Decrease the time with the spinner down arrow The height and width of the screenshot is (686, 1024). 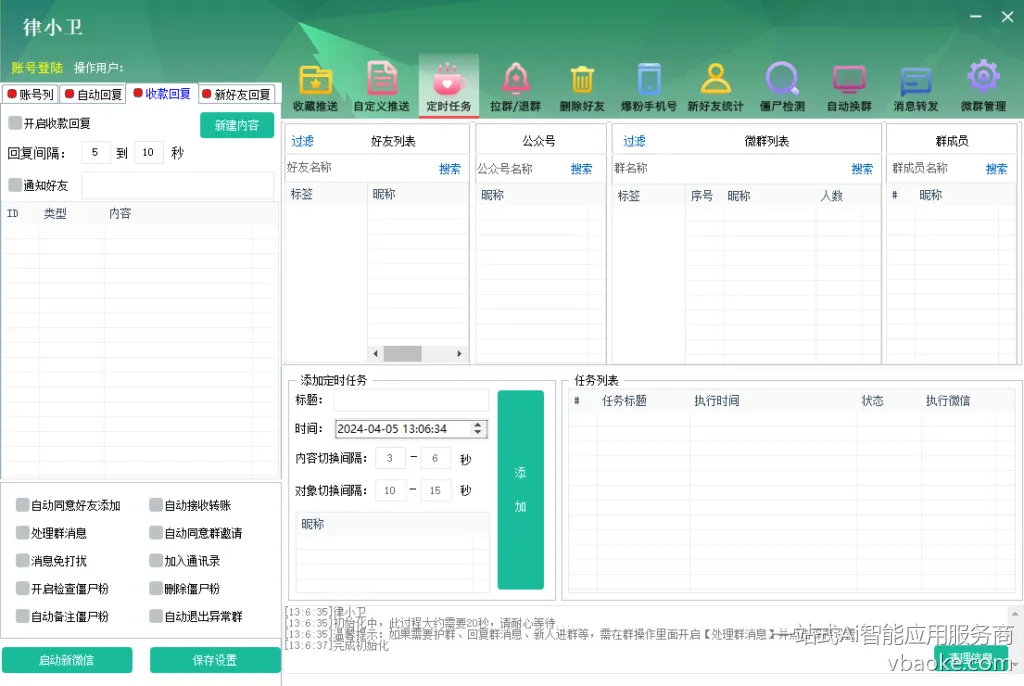(478, 433)
